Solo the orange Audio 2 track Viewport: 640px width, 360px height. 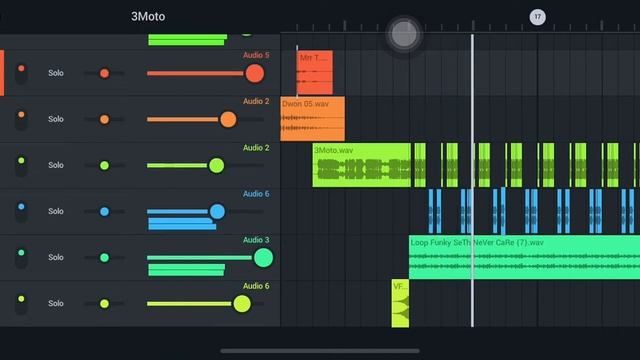coord(56,119)
